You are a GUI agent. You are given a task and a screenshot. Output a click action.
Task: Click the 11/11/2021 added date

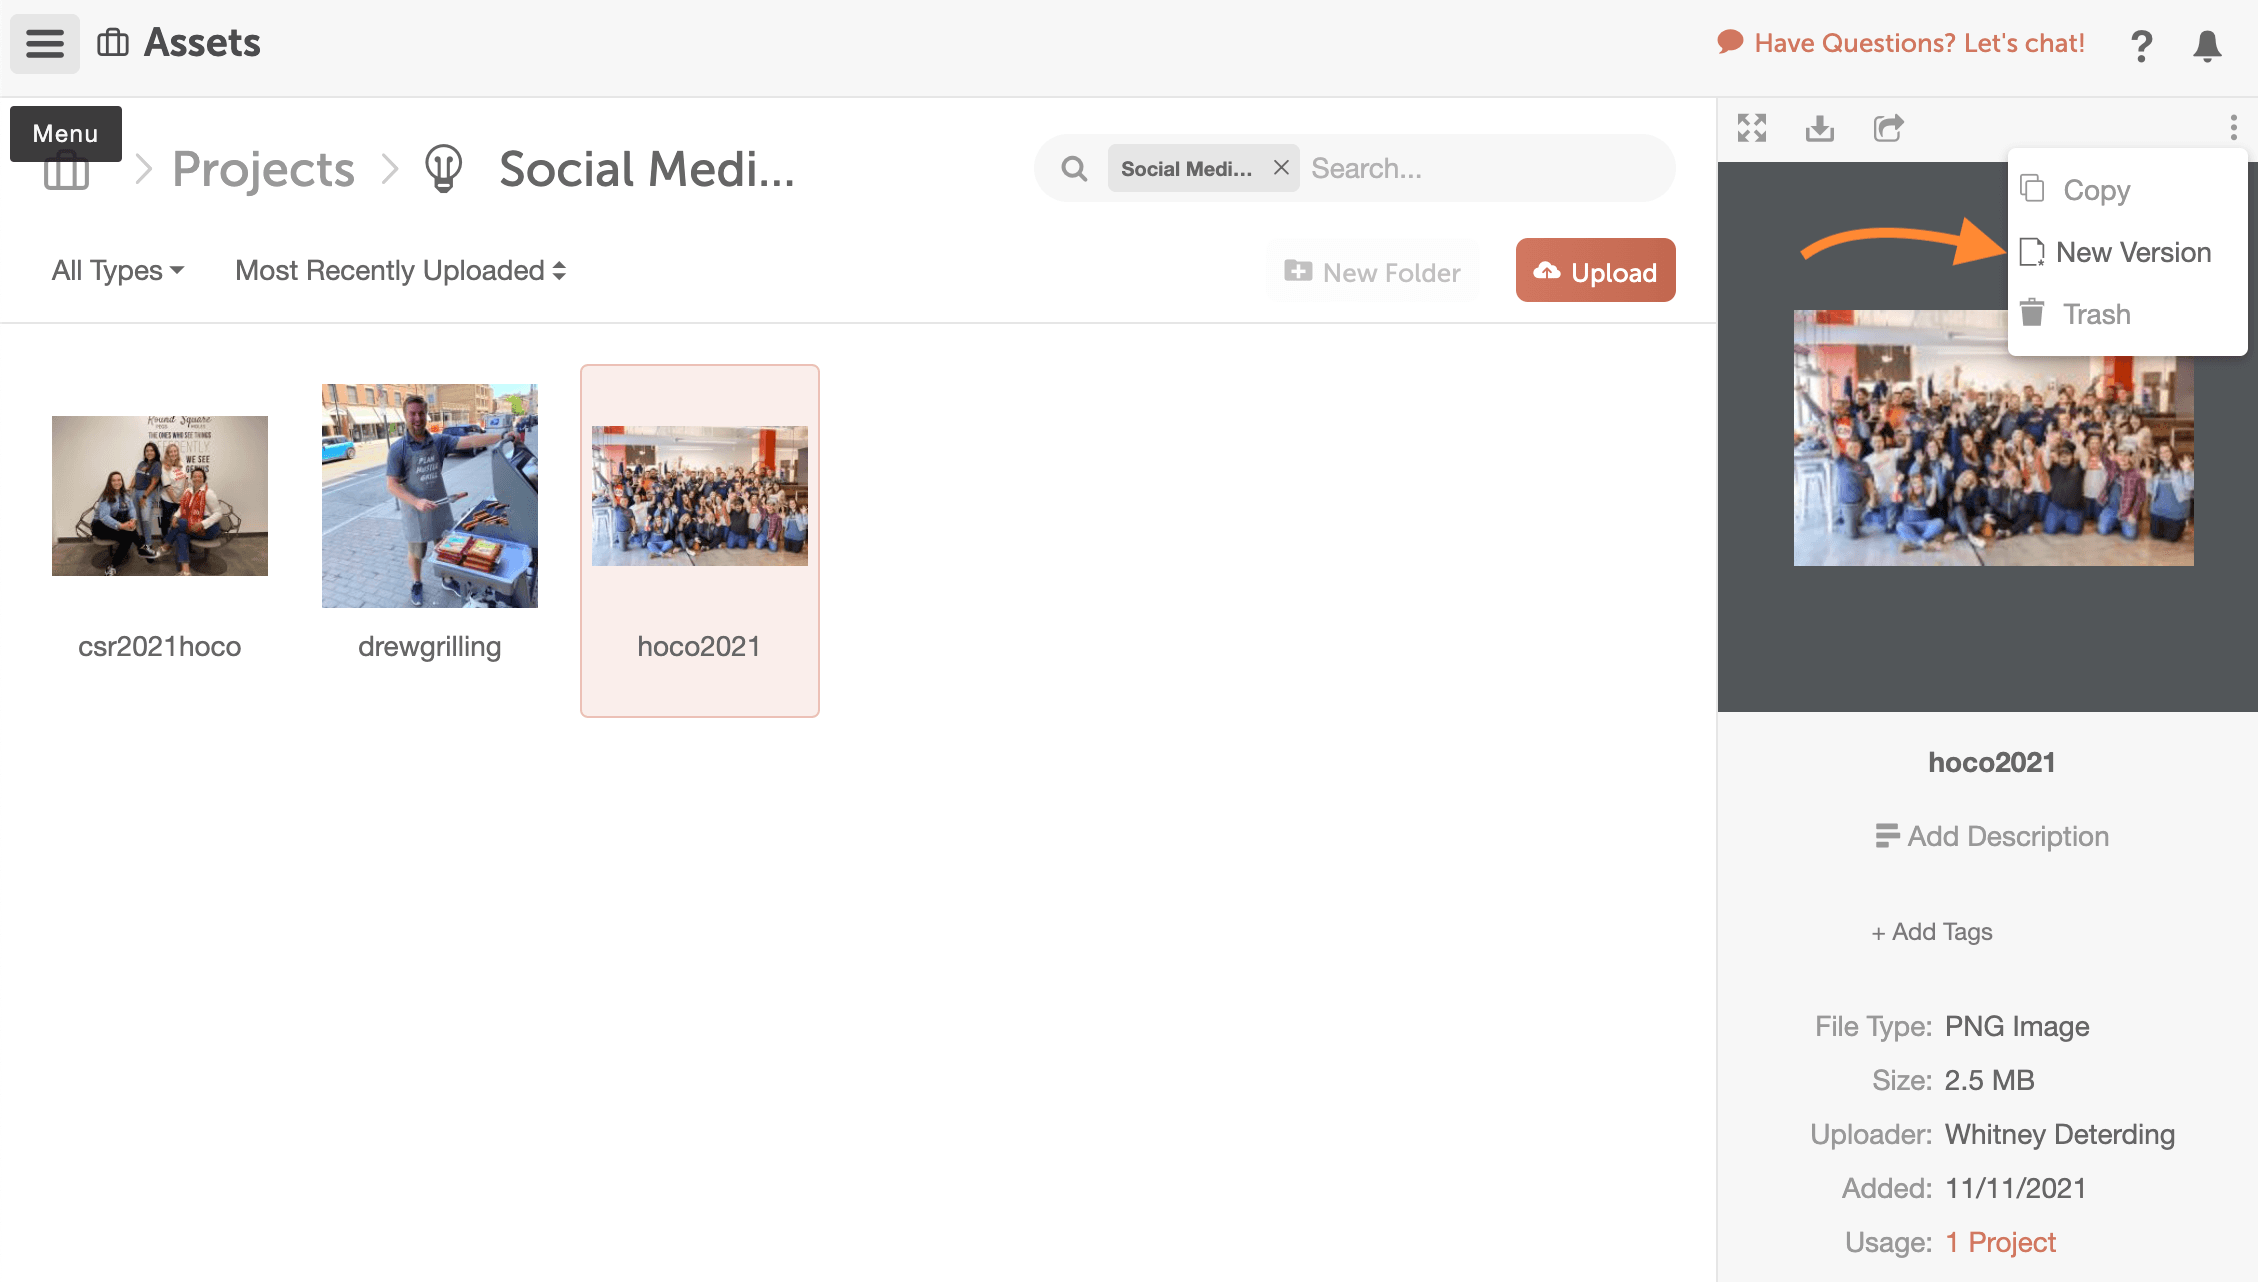2016,1188
